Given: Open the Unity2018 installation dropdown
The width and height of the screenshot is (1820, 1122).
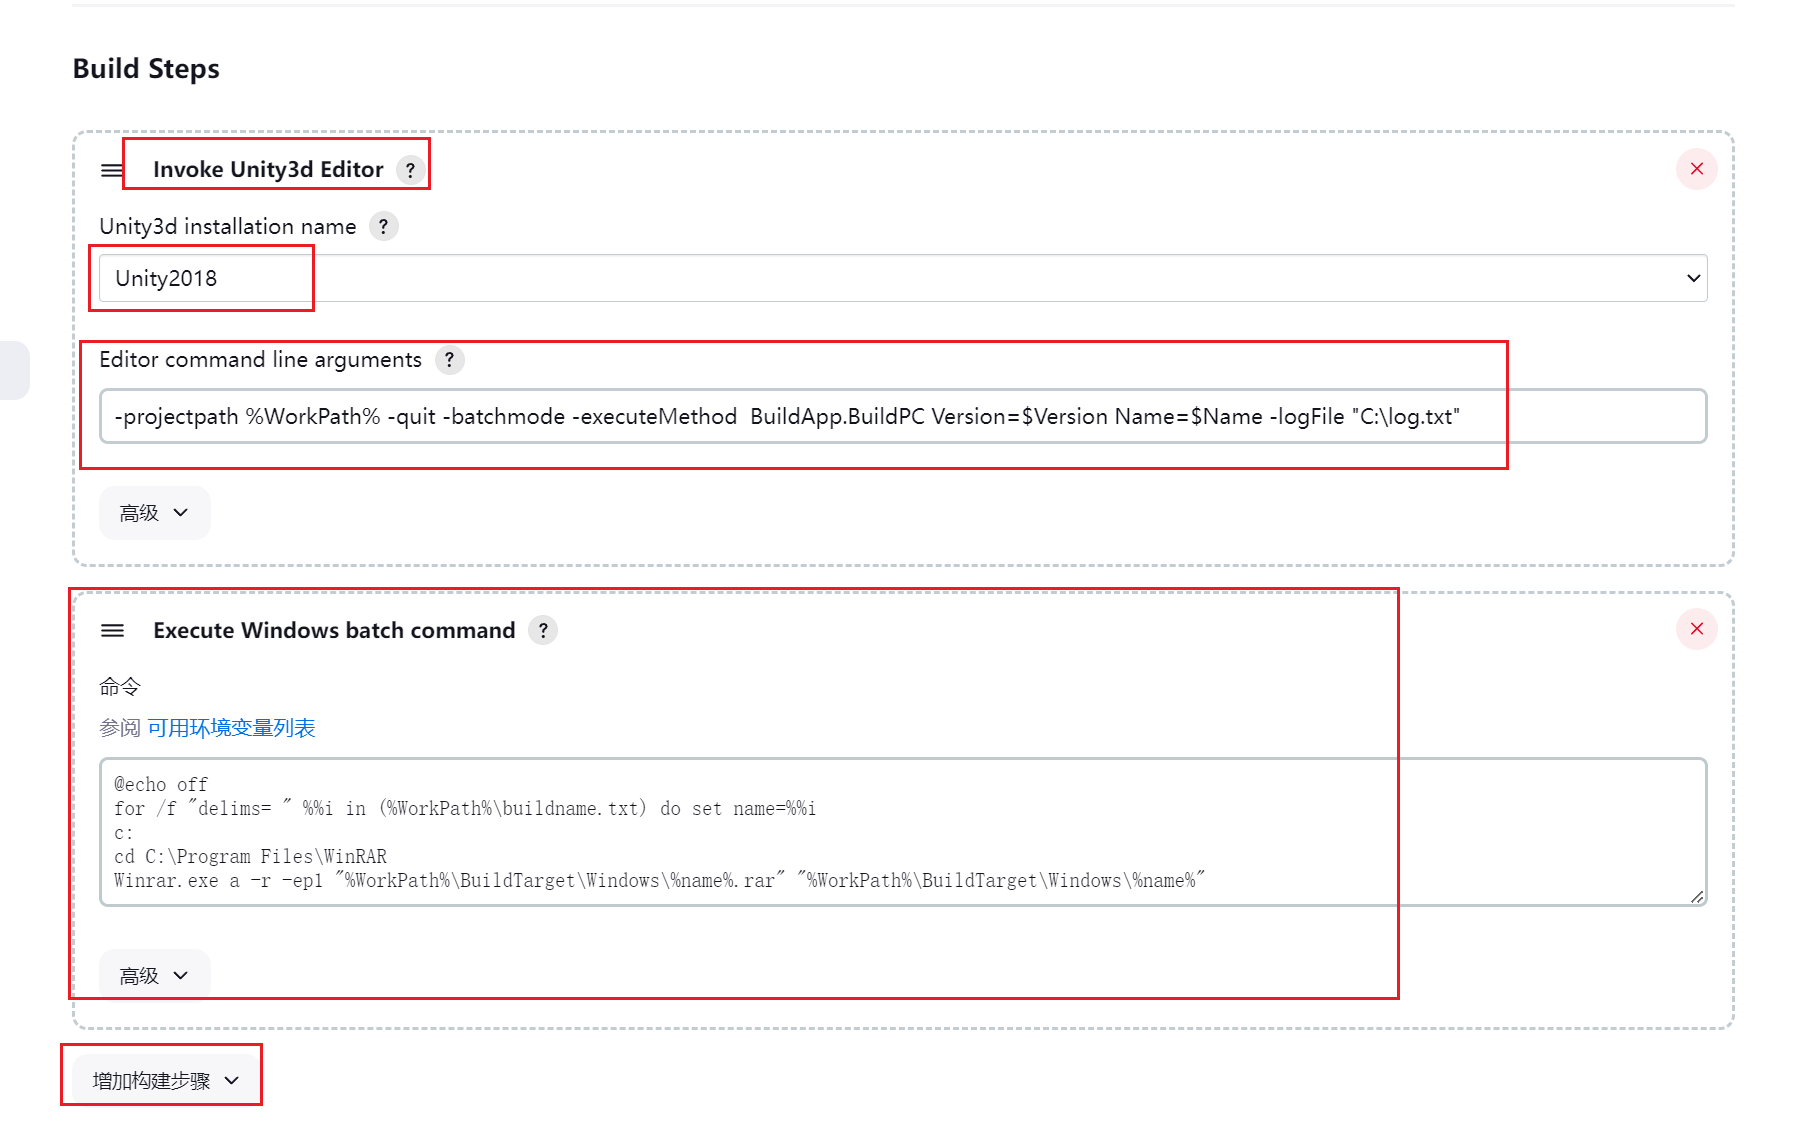Looking at the screenshot, I should [903, 278].
